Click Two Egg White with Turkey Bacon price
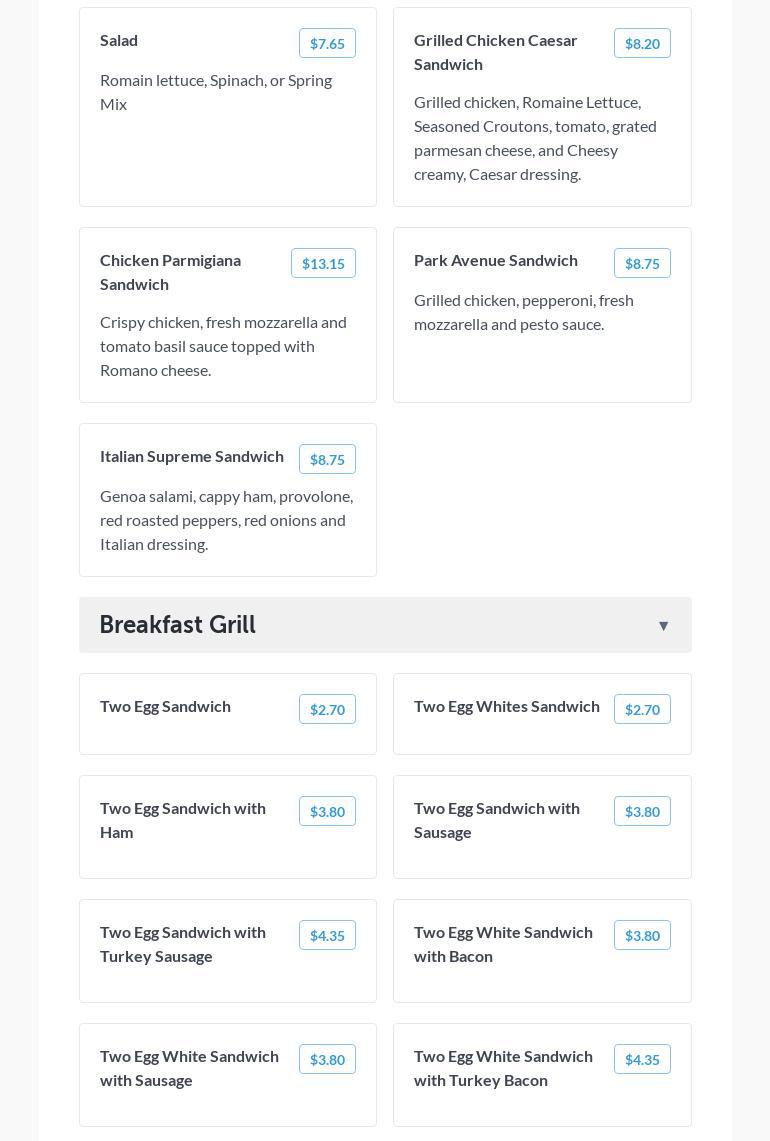The height and width of the screenshot is (1141, 770). [642, 1059]
